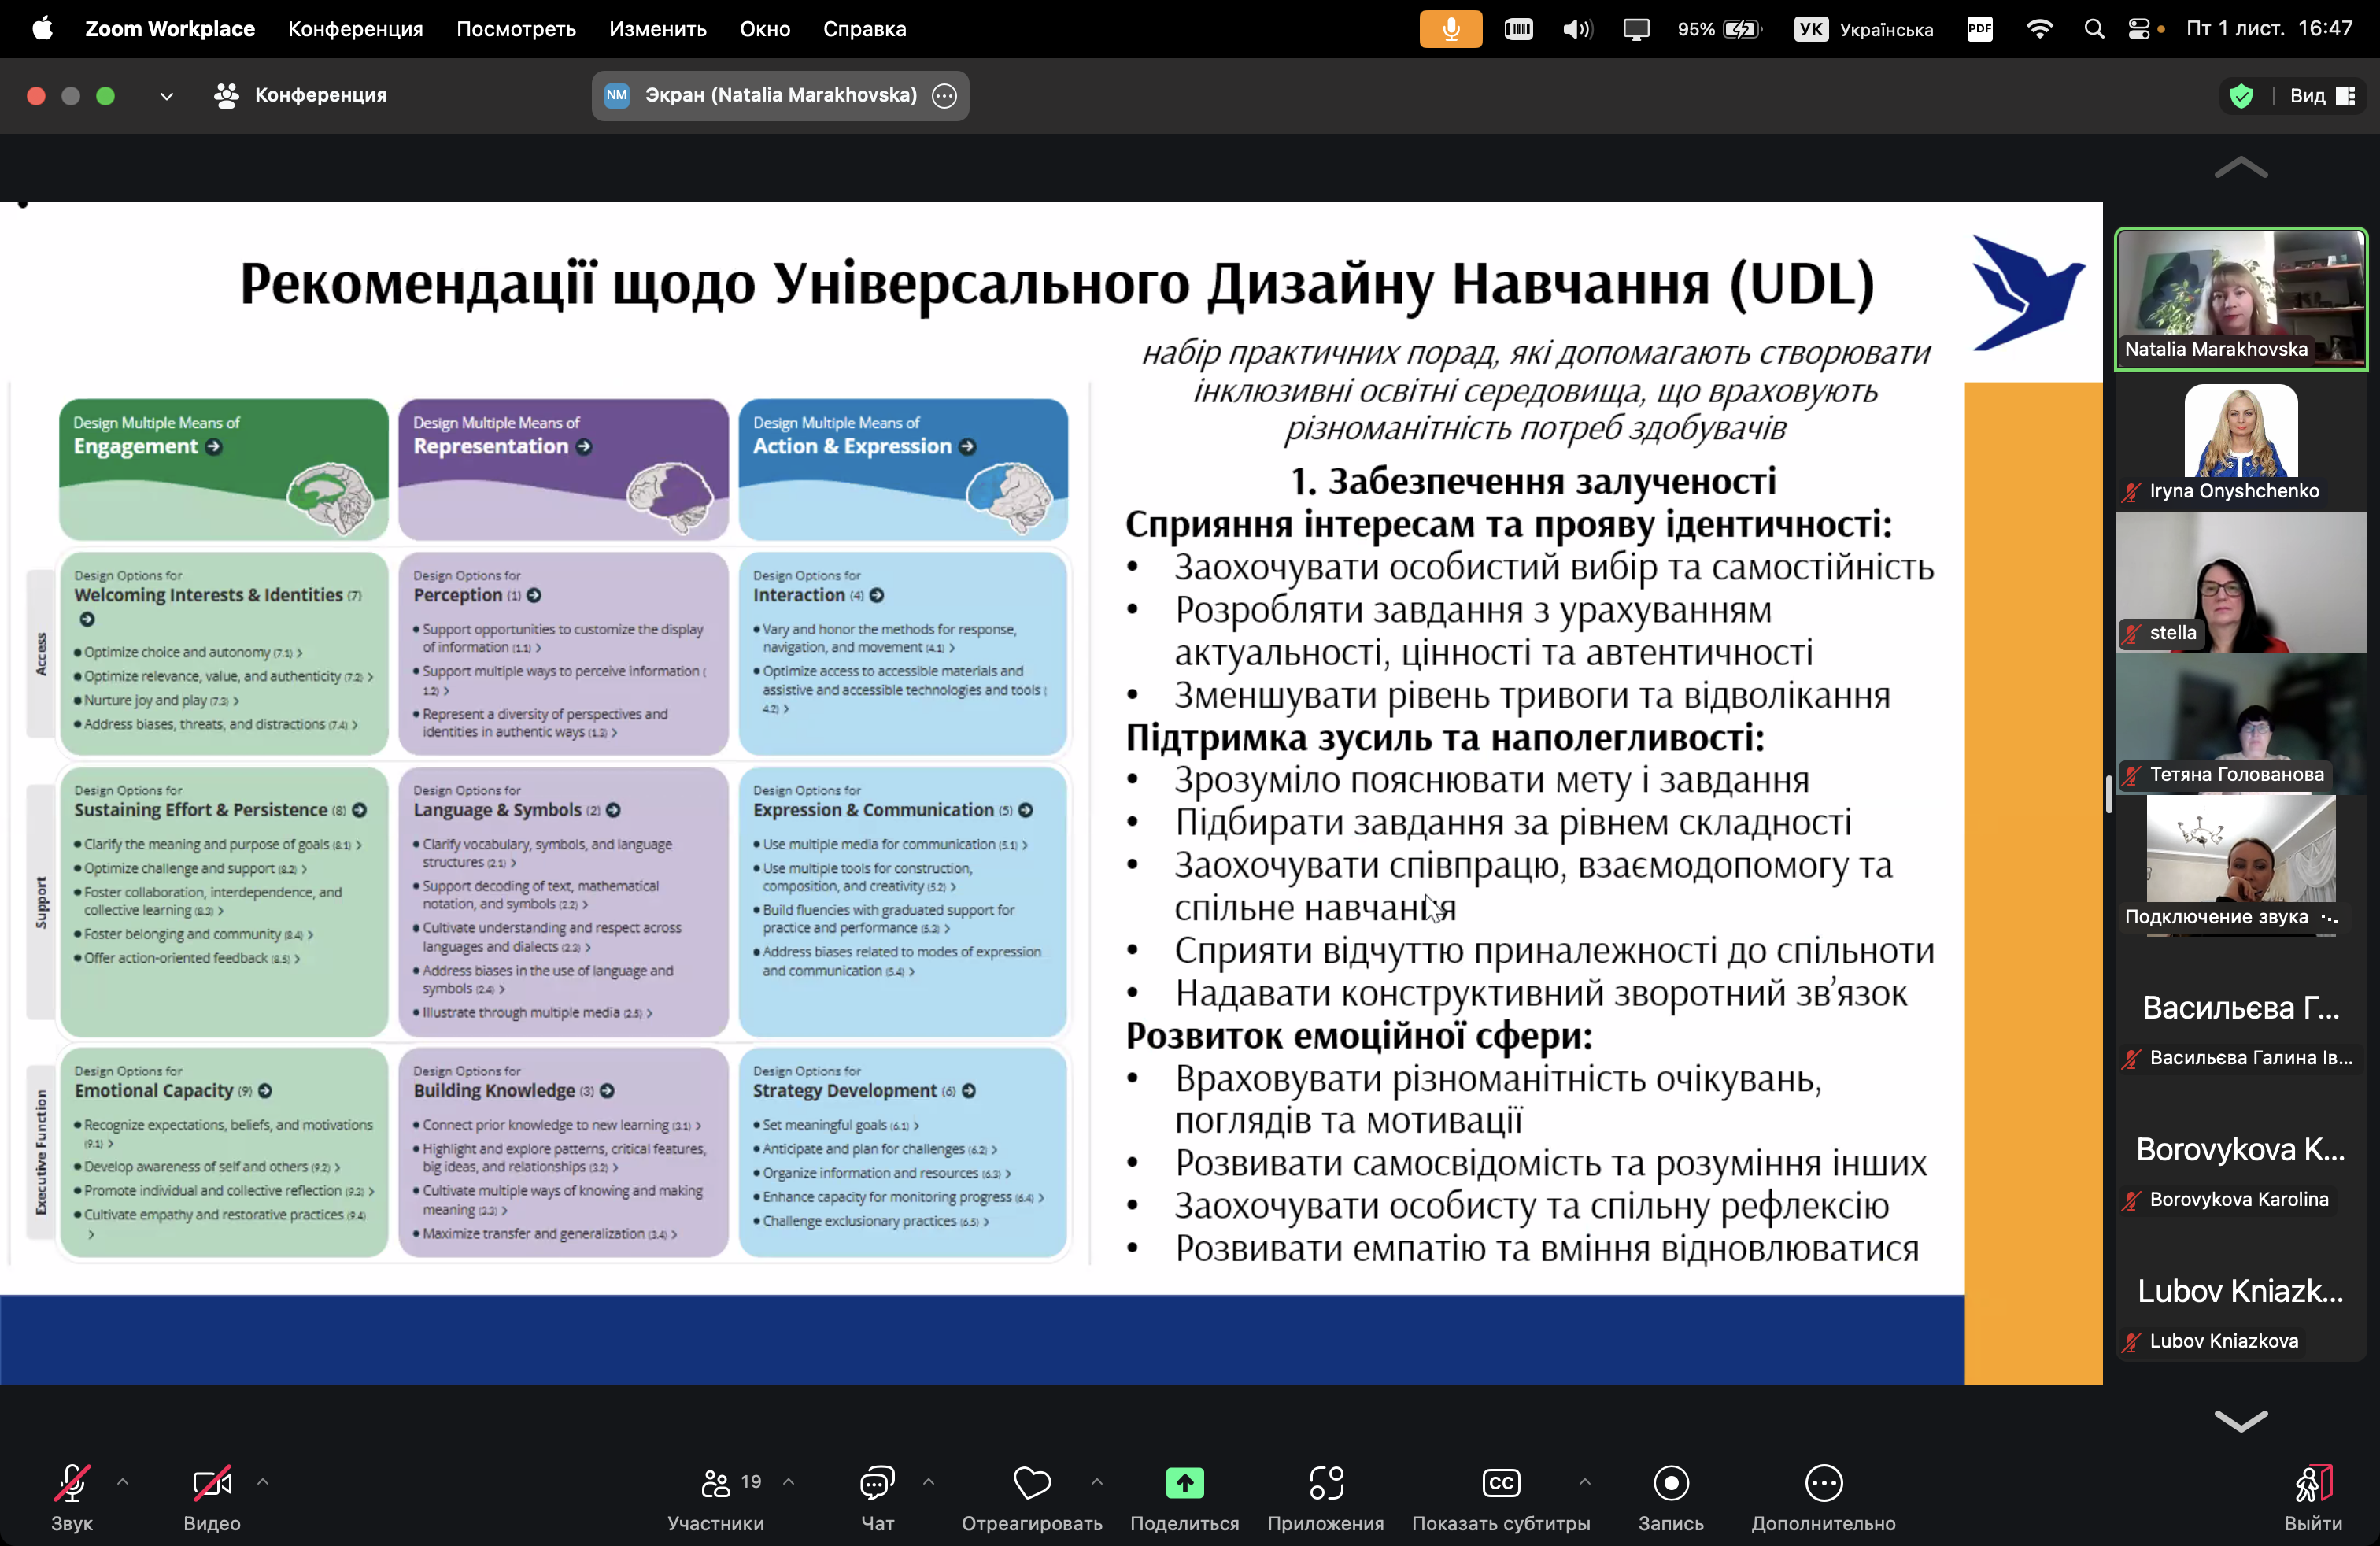The width and height of the screenshot is (2380, 1546).
Task: Open the Изменить menu
Action: (658, 29)
